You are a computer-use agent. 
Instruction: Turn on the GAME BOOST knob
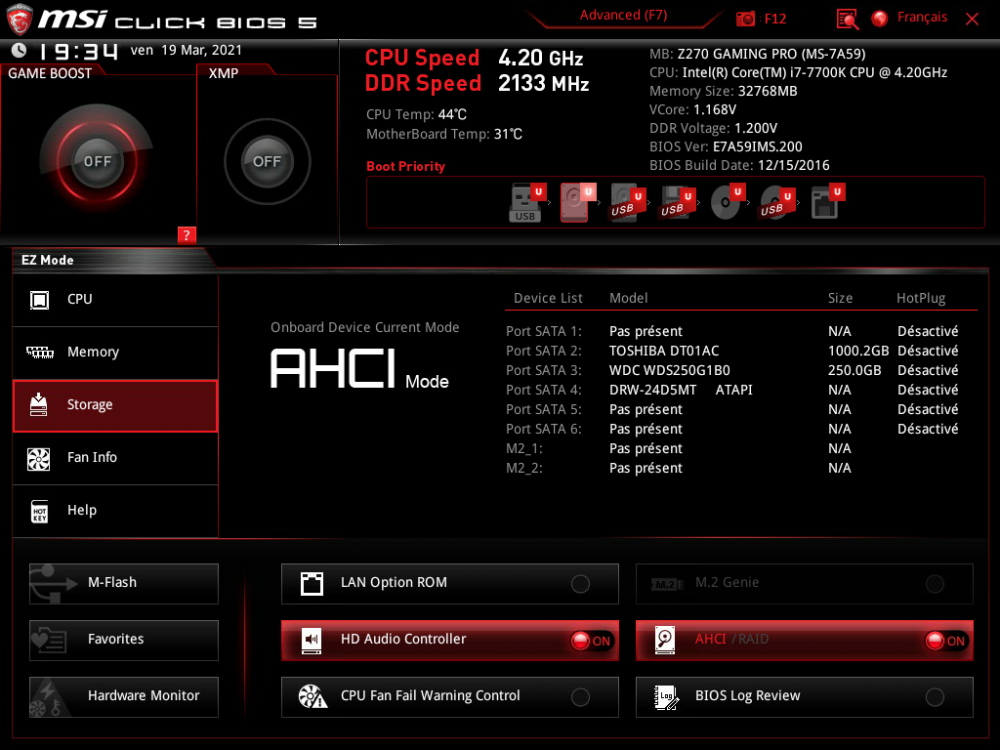click(x=97, y=161)
